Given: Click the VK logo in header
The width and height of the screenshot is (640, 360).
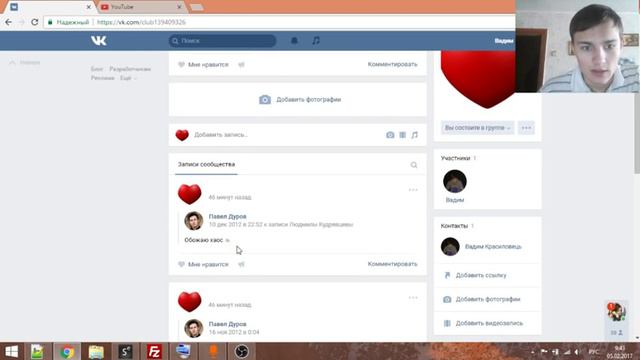Looking at the screenshot, I should click(99, 40).
